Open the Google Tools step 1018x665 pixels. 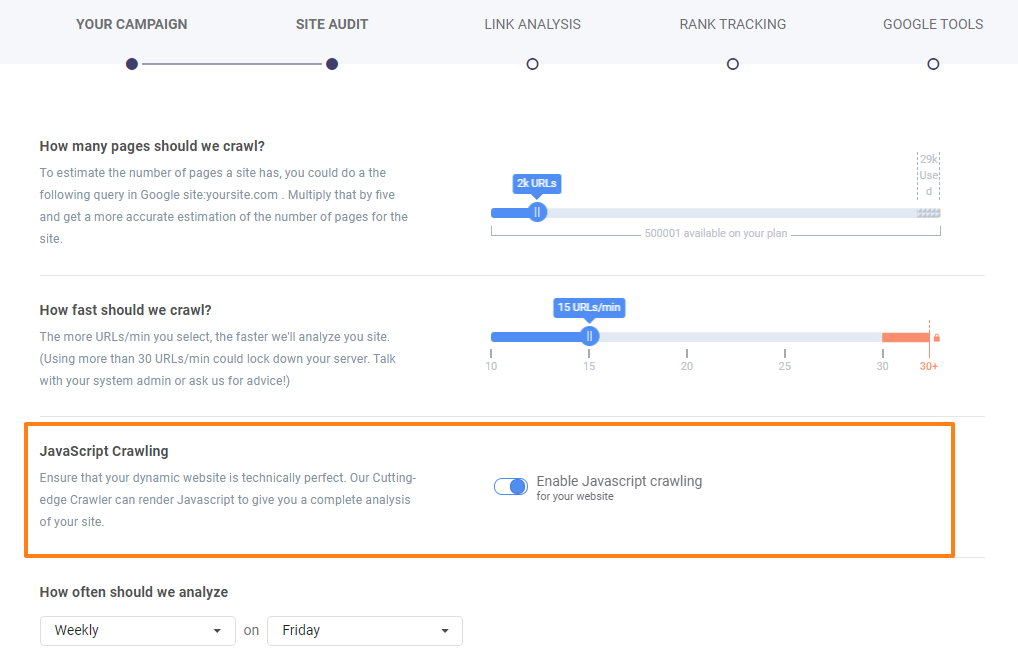click(x=933, y=25)
